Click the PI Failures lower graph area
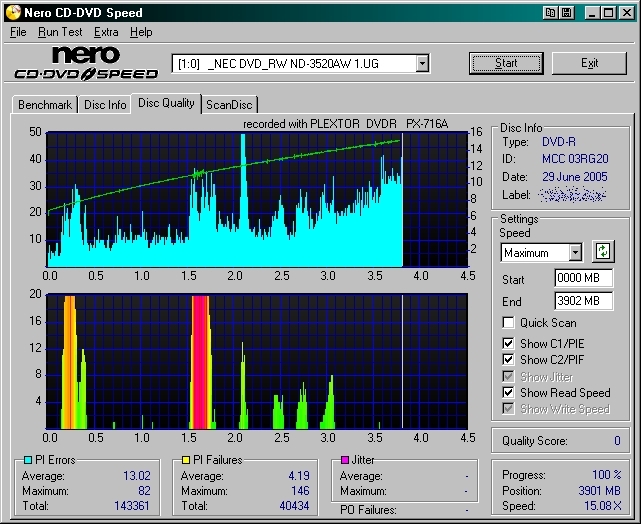 pyautogui.click(x=257, y=361)
